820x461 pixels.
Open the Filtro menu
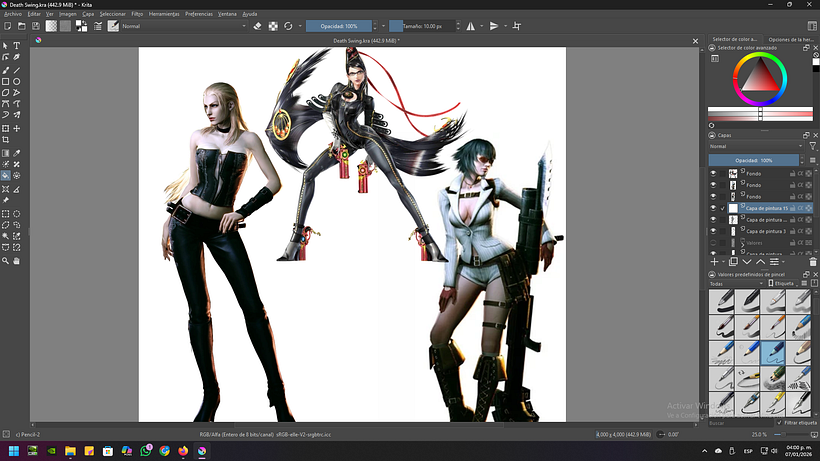click(137, 14)
